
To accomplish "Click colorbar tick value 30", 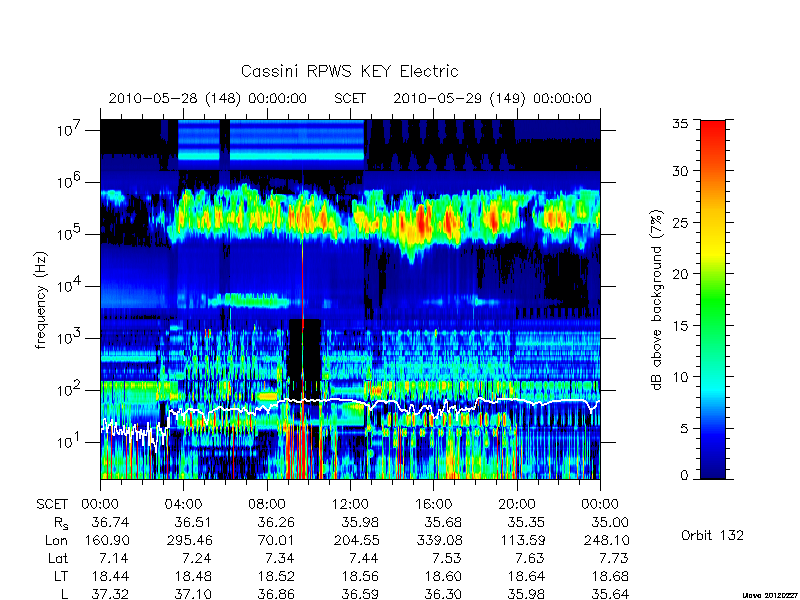I will coord(680,171).
